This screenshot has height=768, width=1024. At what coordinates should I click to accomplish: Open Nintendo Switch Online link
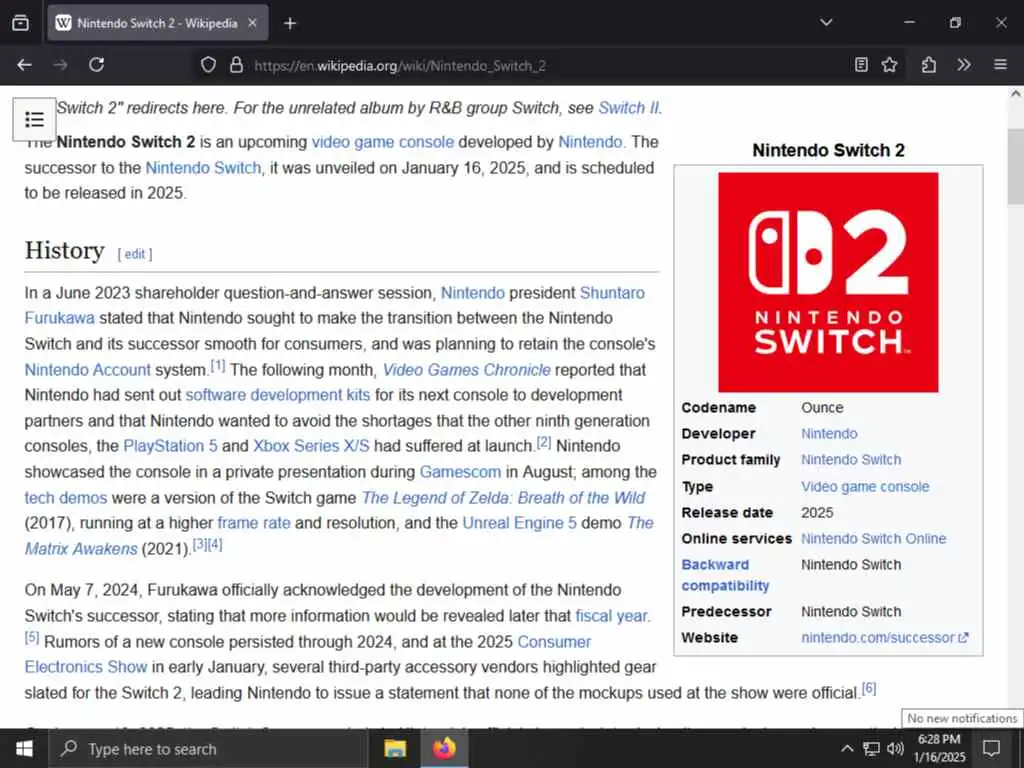tap(874, 539)
